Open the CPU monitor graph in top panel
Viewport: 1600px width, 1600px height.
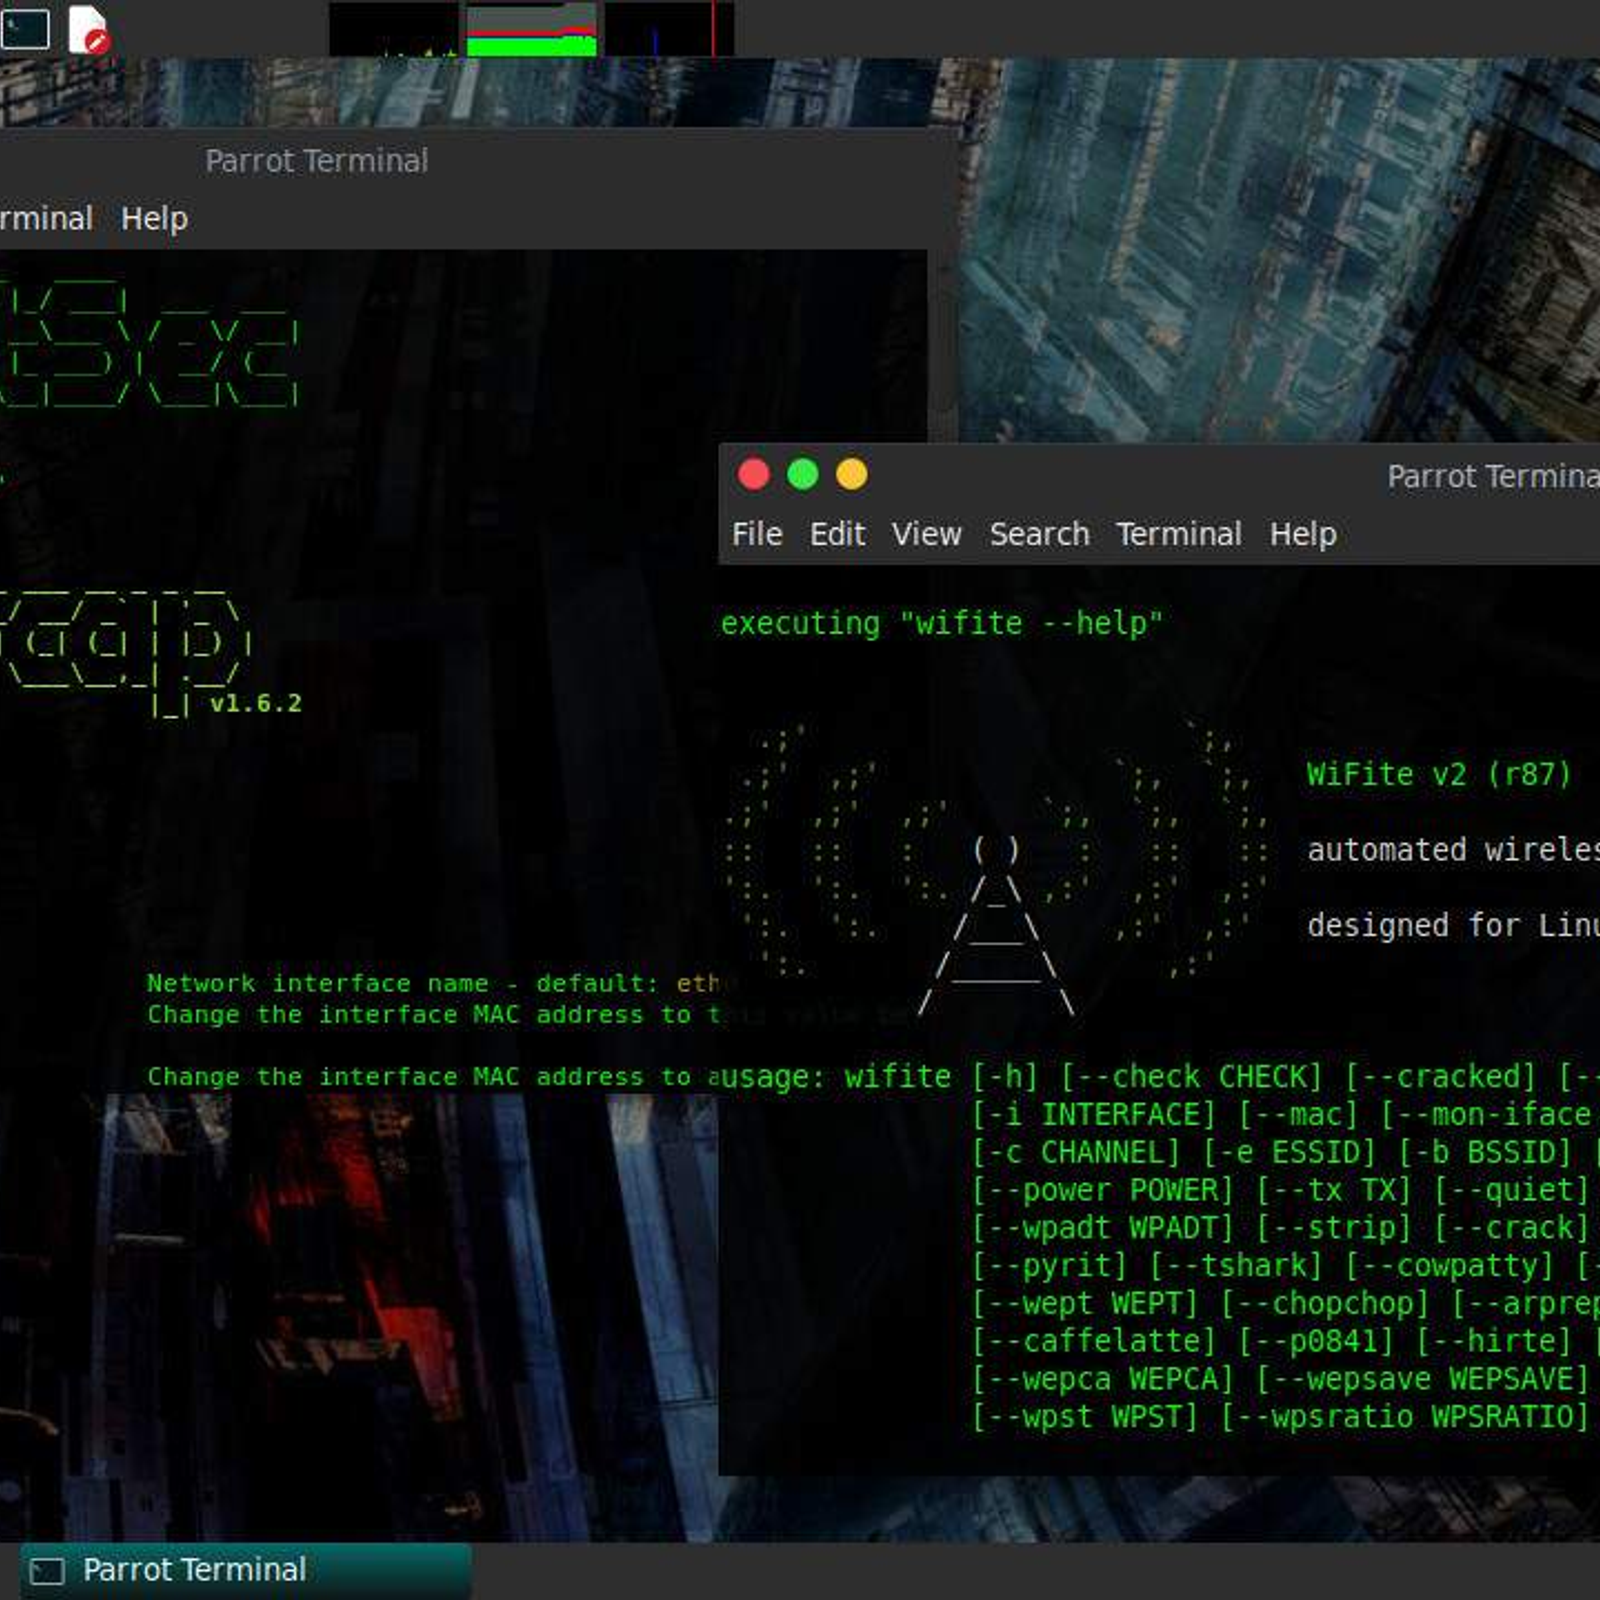394,29
